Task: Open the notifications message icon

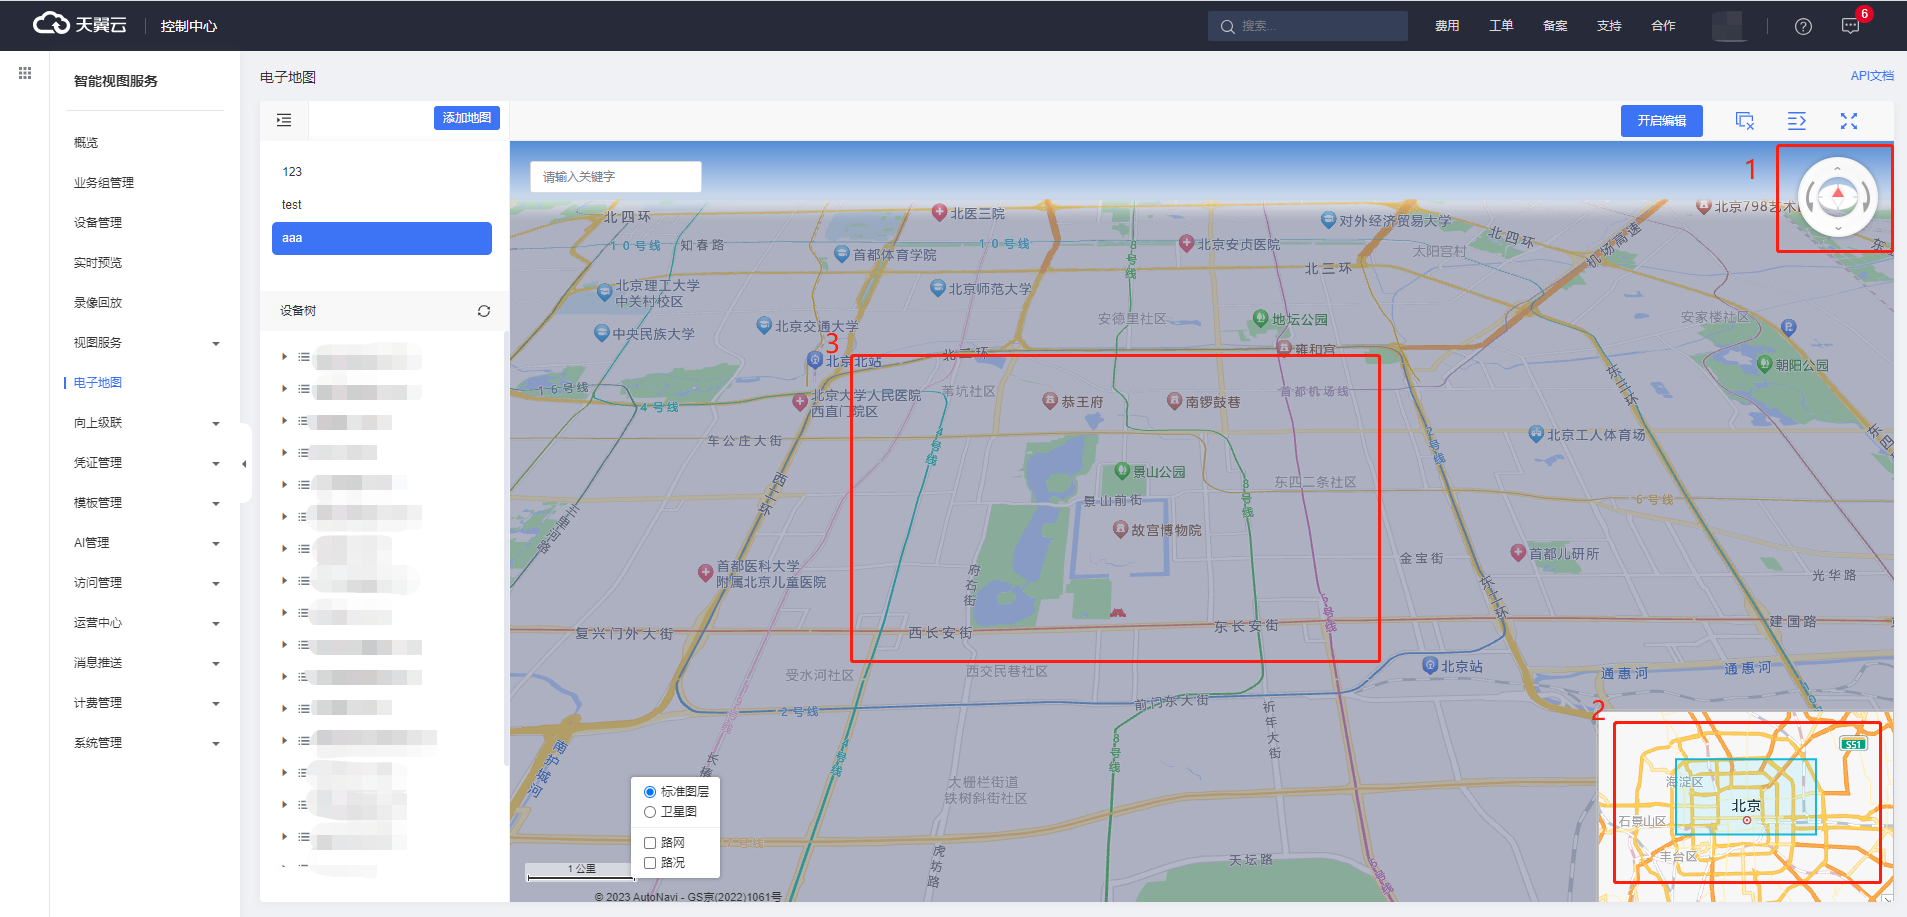Action: click(1850, 26)
